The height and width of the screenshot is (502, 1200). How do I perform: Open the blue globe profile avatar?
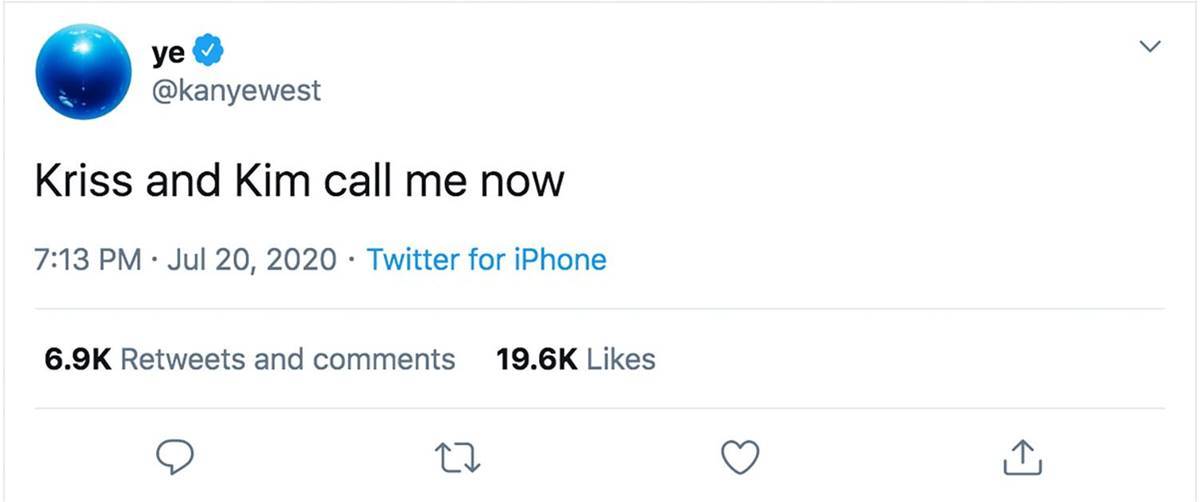click(84, 72)
